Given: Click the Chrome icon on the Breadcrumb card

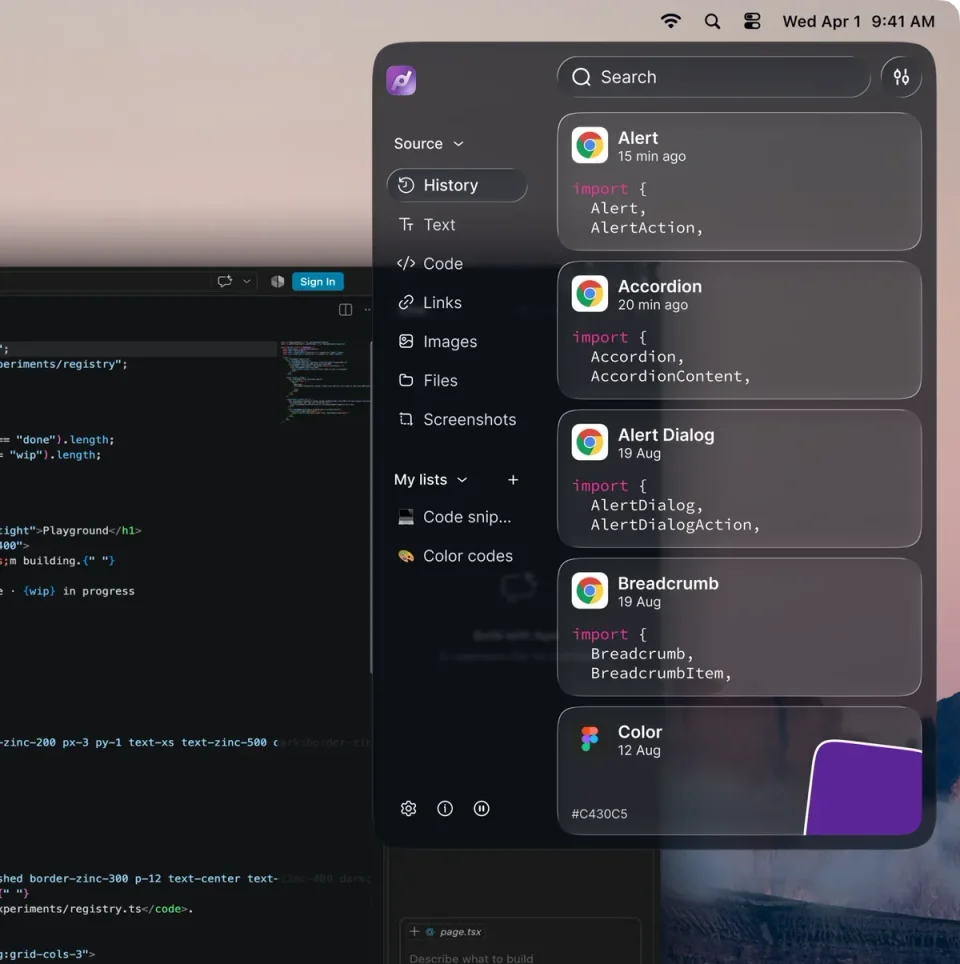Looking at the screenshot, I should [x=589, y=591].
